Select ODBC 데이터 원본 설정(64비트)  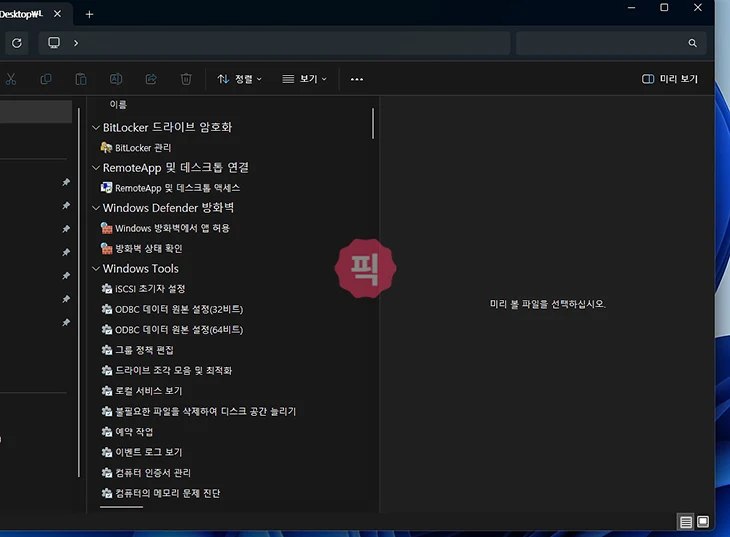point(179,330)
